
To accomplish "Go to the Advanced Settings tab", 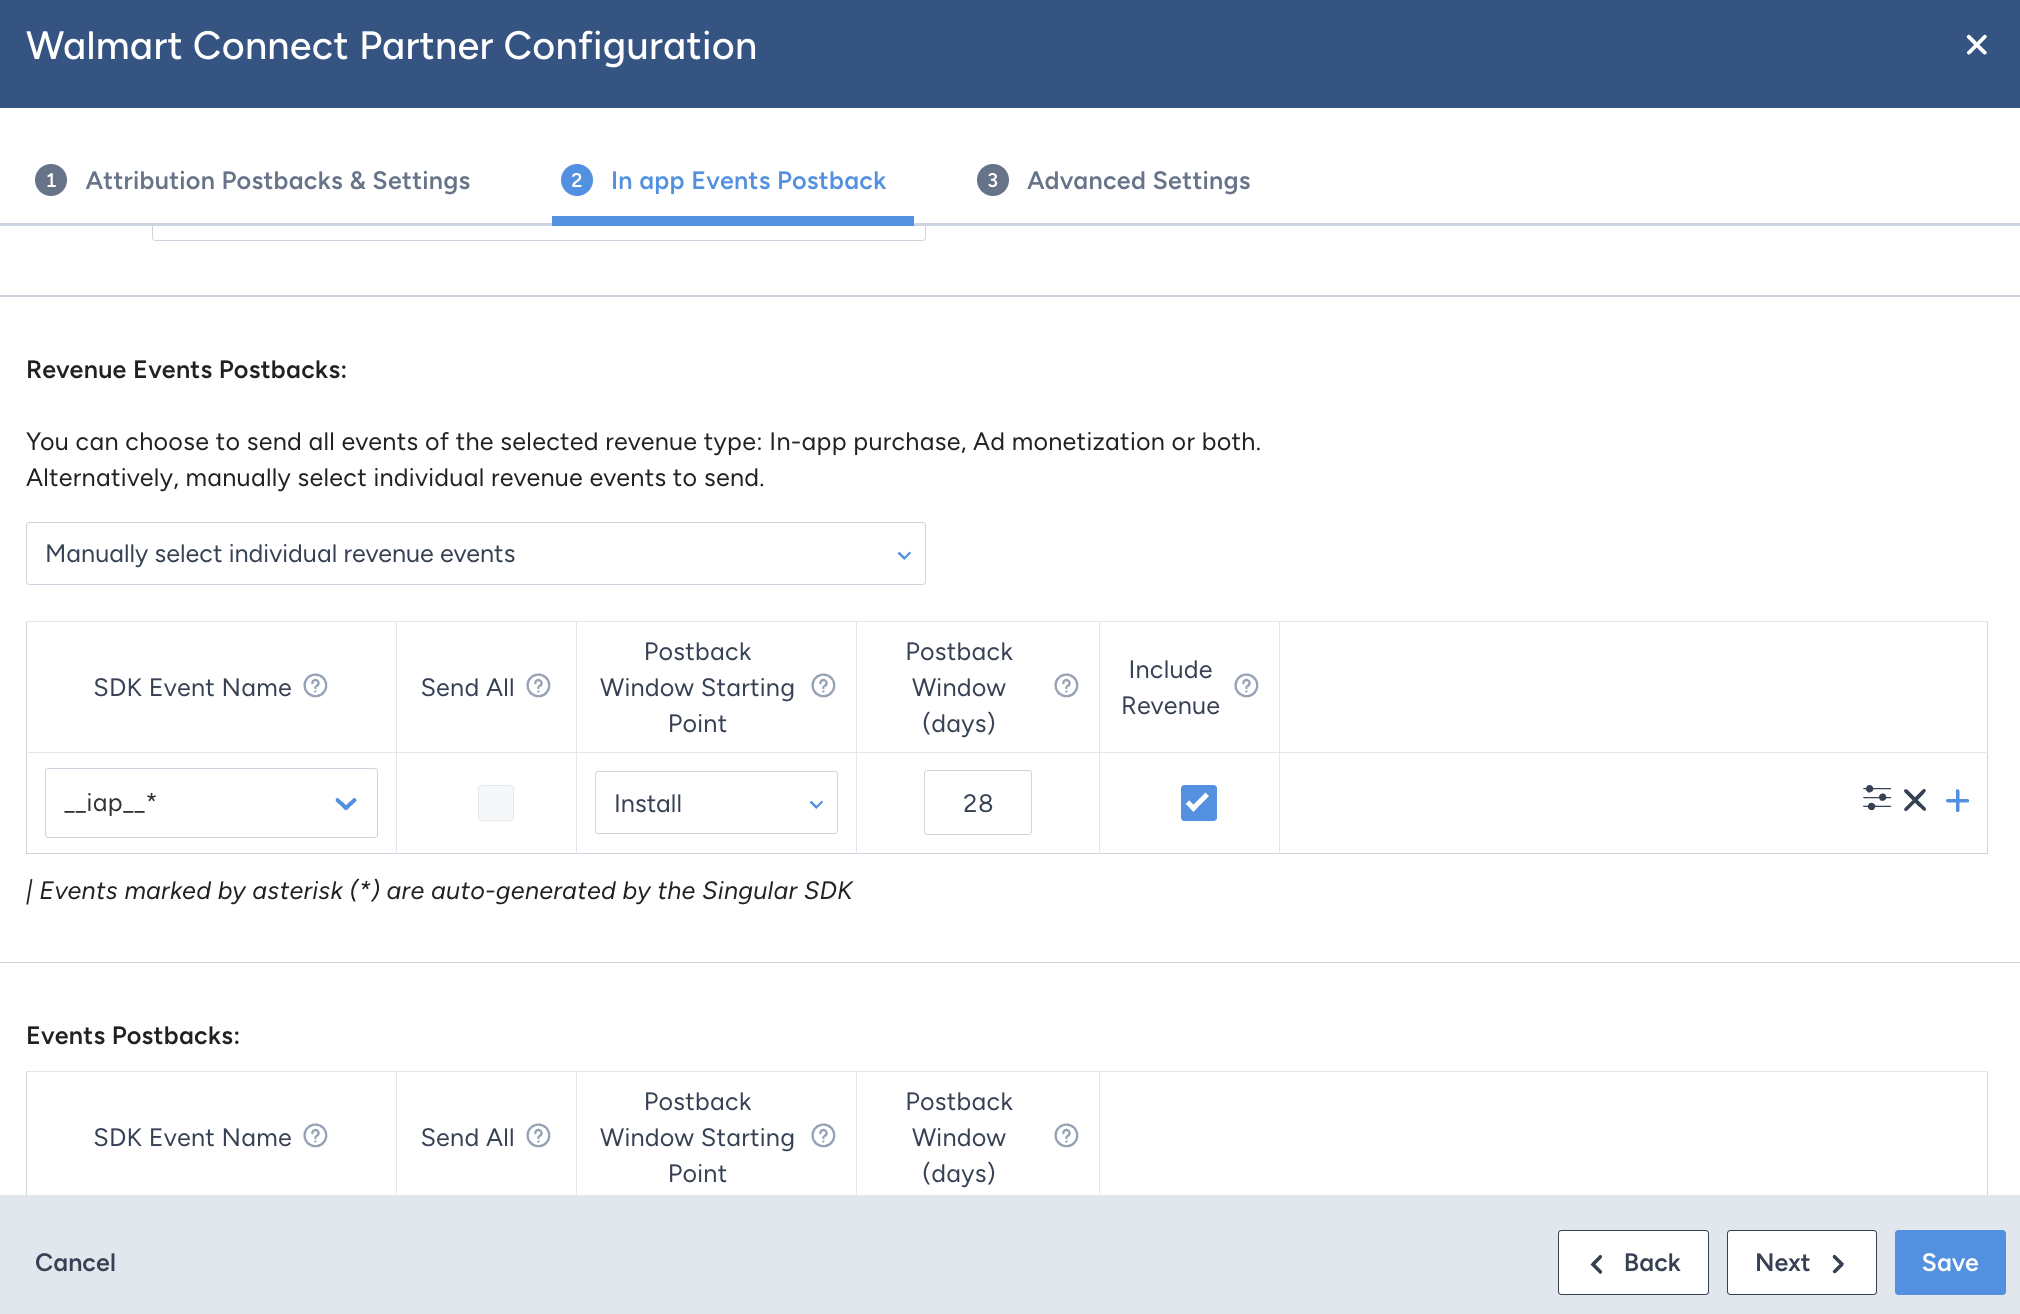I will (1113, 181).
